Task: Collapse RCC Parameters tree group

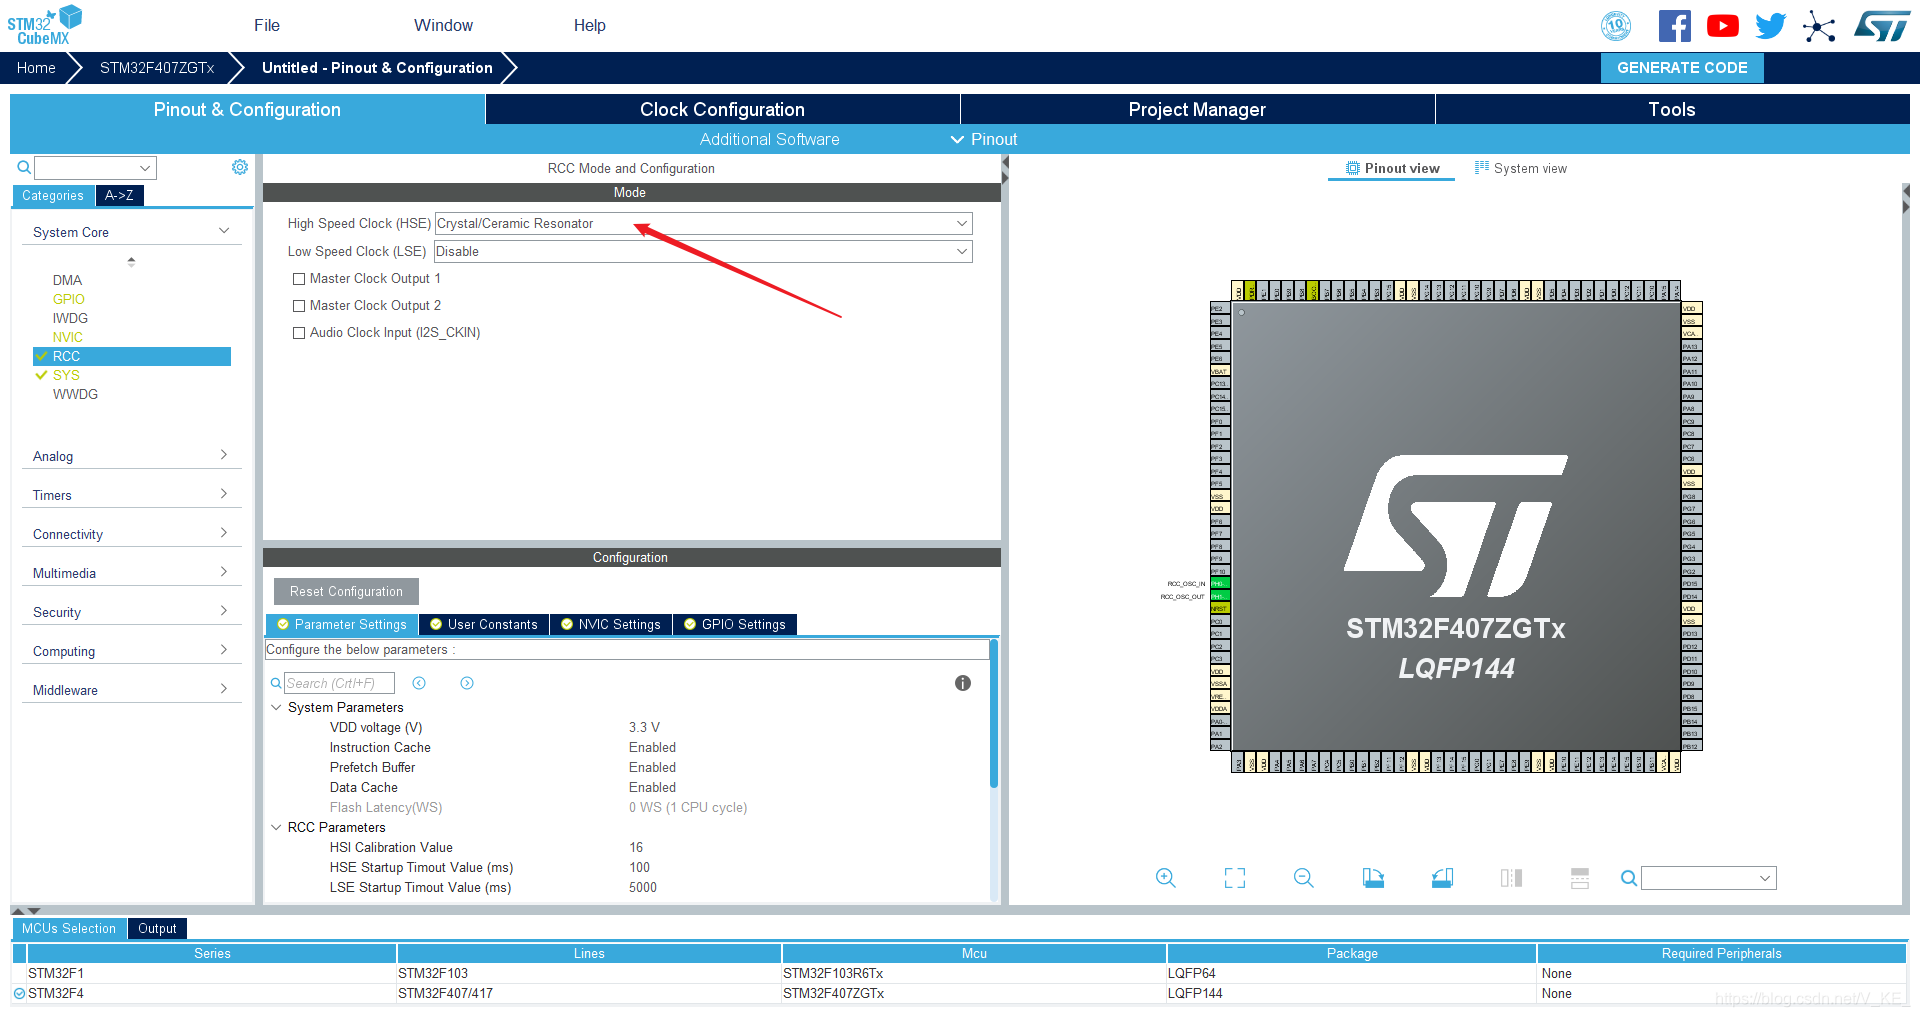Action: (276, 827)
